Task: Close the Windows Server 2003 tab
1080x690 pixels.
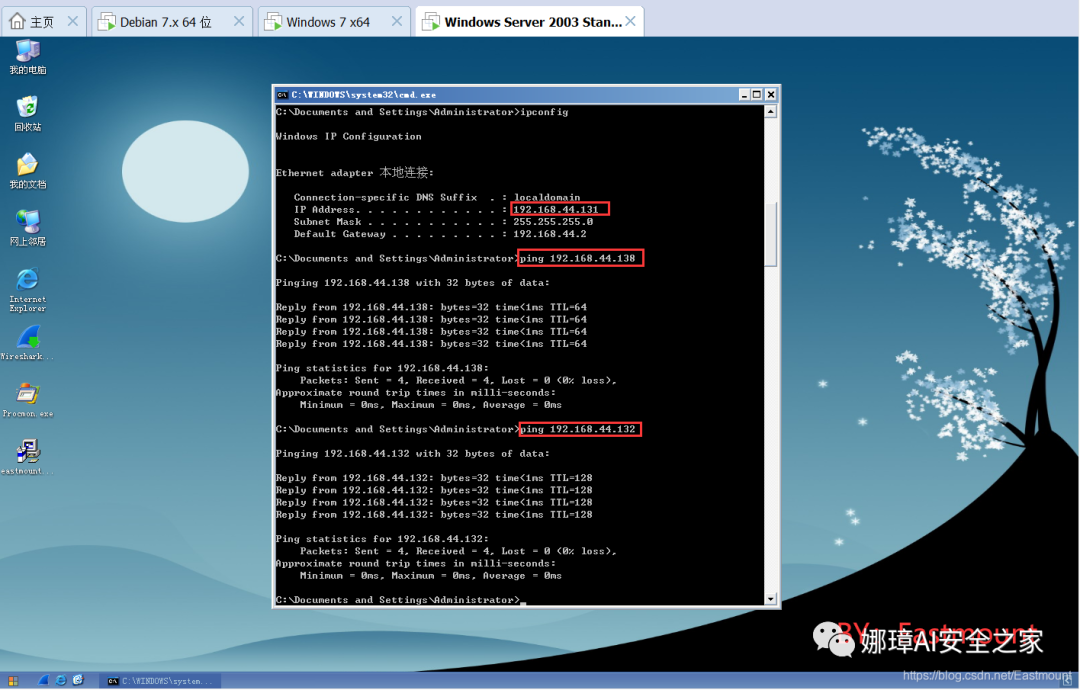Action: pyautogui.click(x=630, y=21)
